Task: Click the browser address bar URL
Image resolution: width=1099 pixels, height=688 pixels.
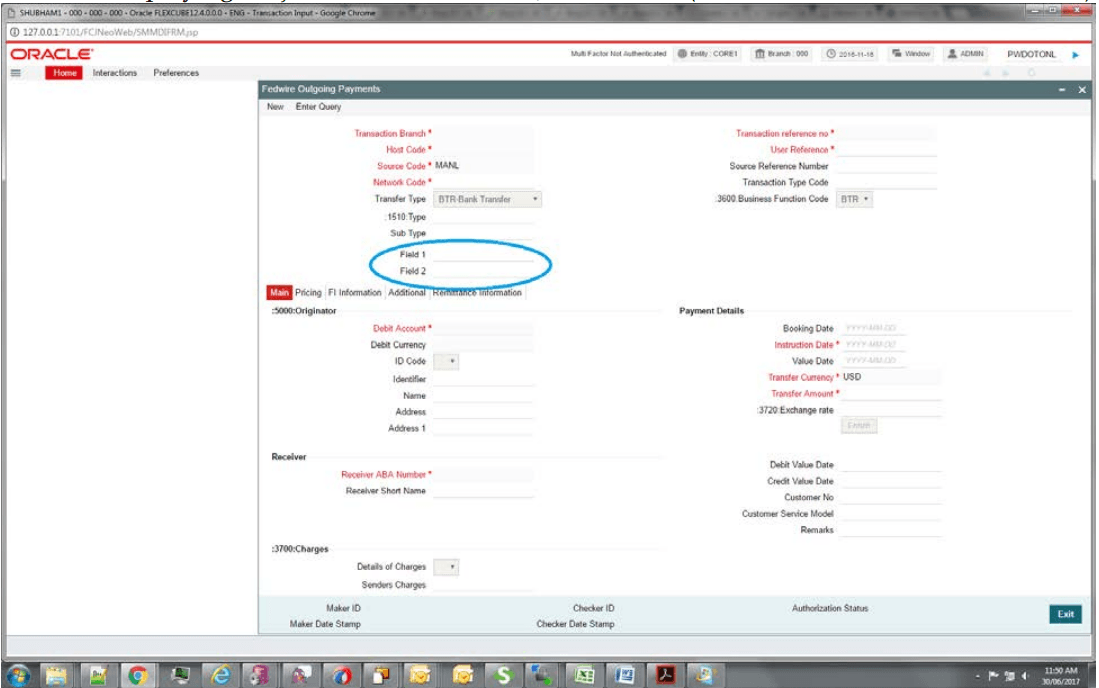Action: coord(111,32)
